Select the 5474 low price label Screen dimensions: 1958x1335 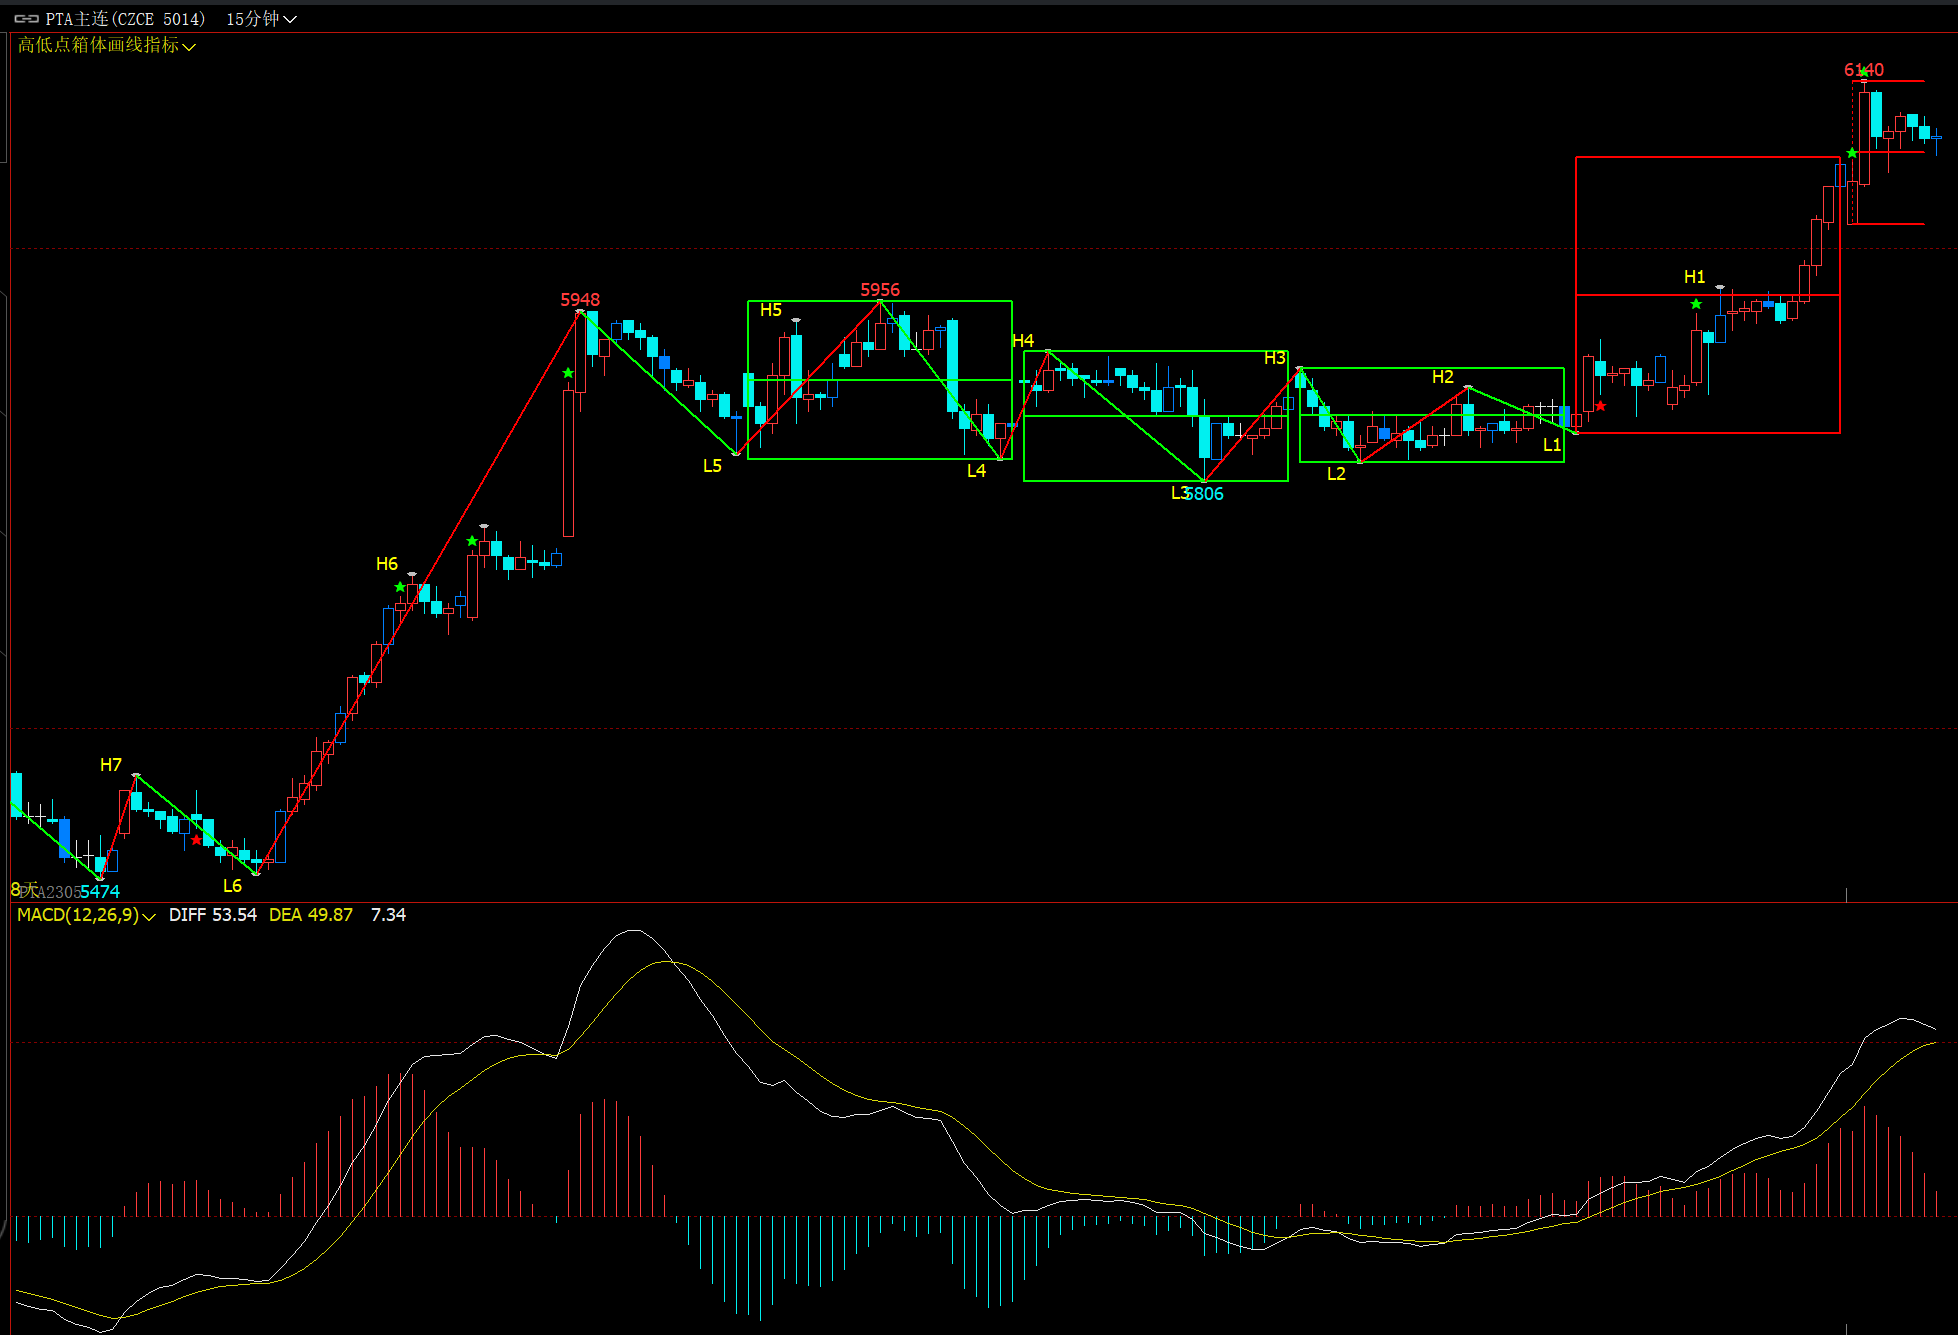pyautogui.click(x=100, y=891)
